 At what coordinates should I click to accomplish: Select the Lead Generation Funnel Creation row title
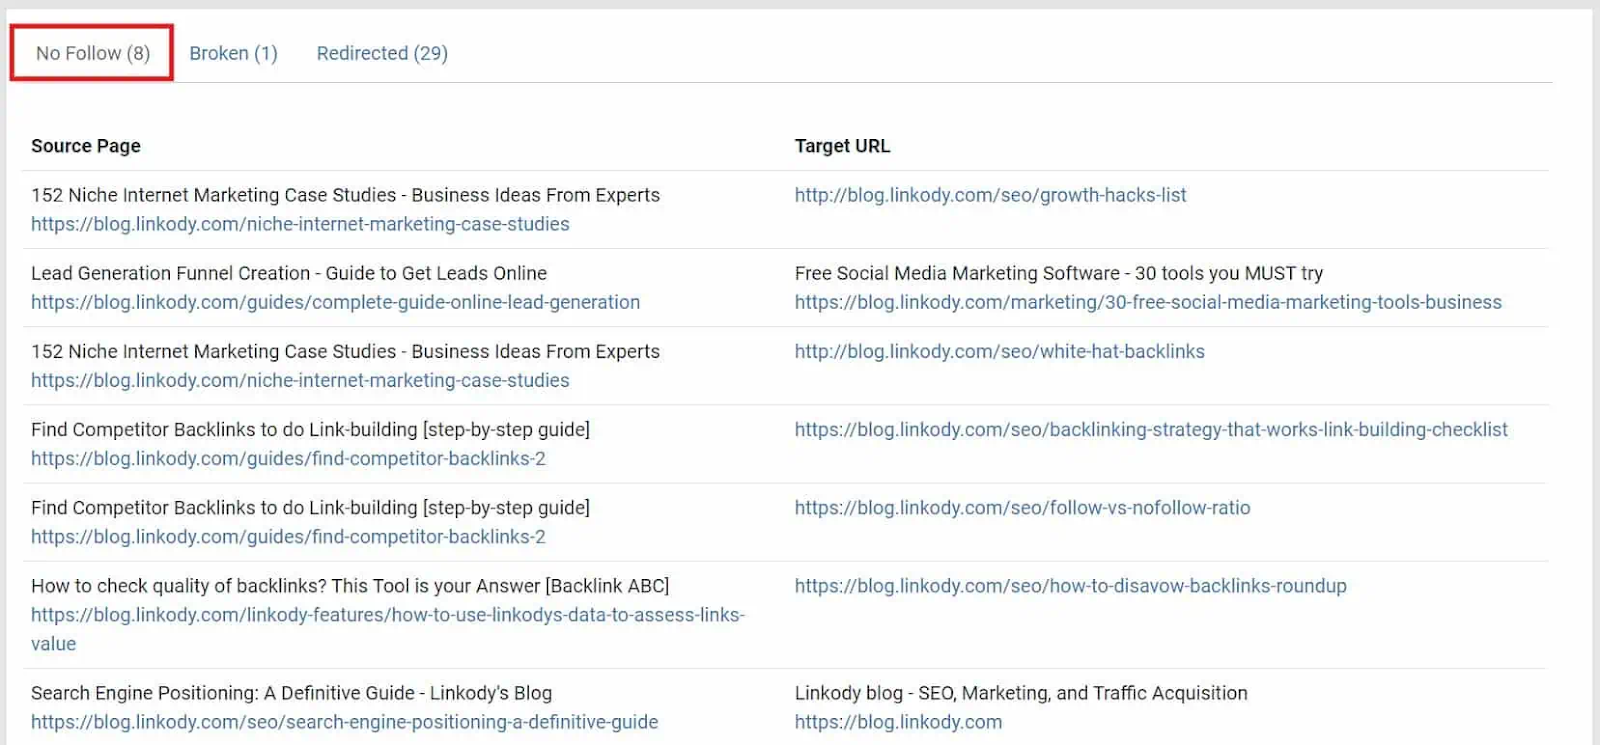click(x=289, y=273)
